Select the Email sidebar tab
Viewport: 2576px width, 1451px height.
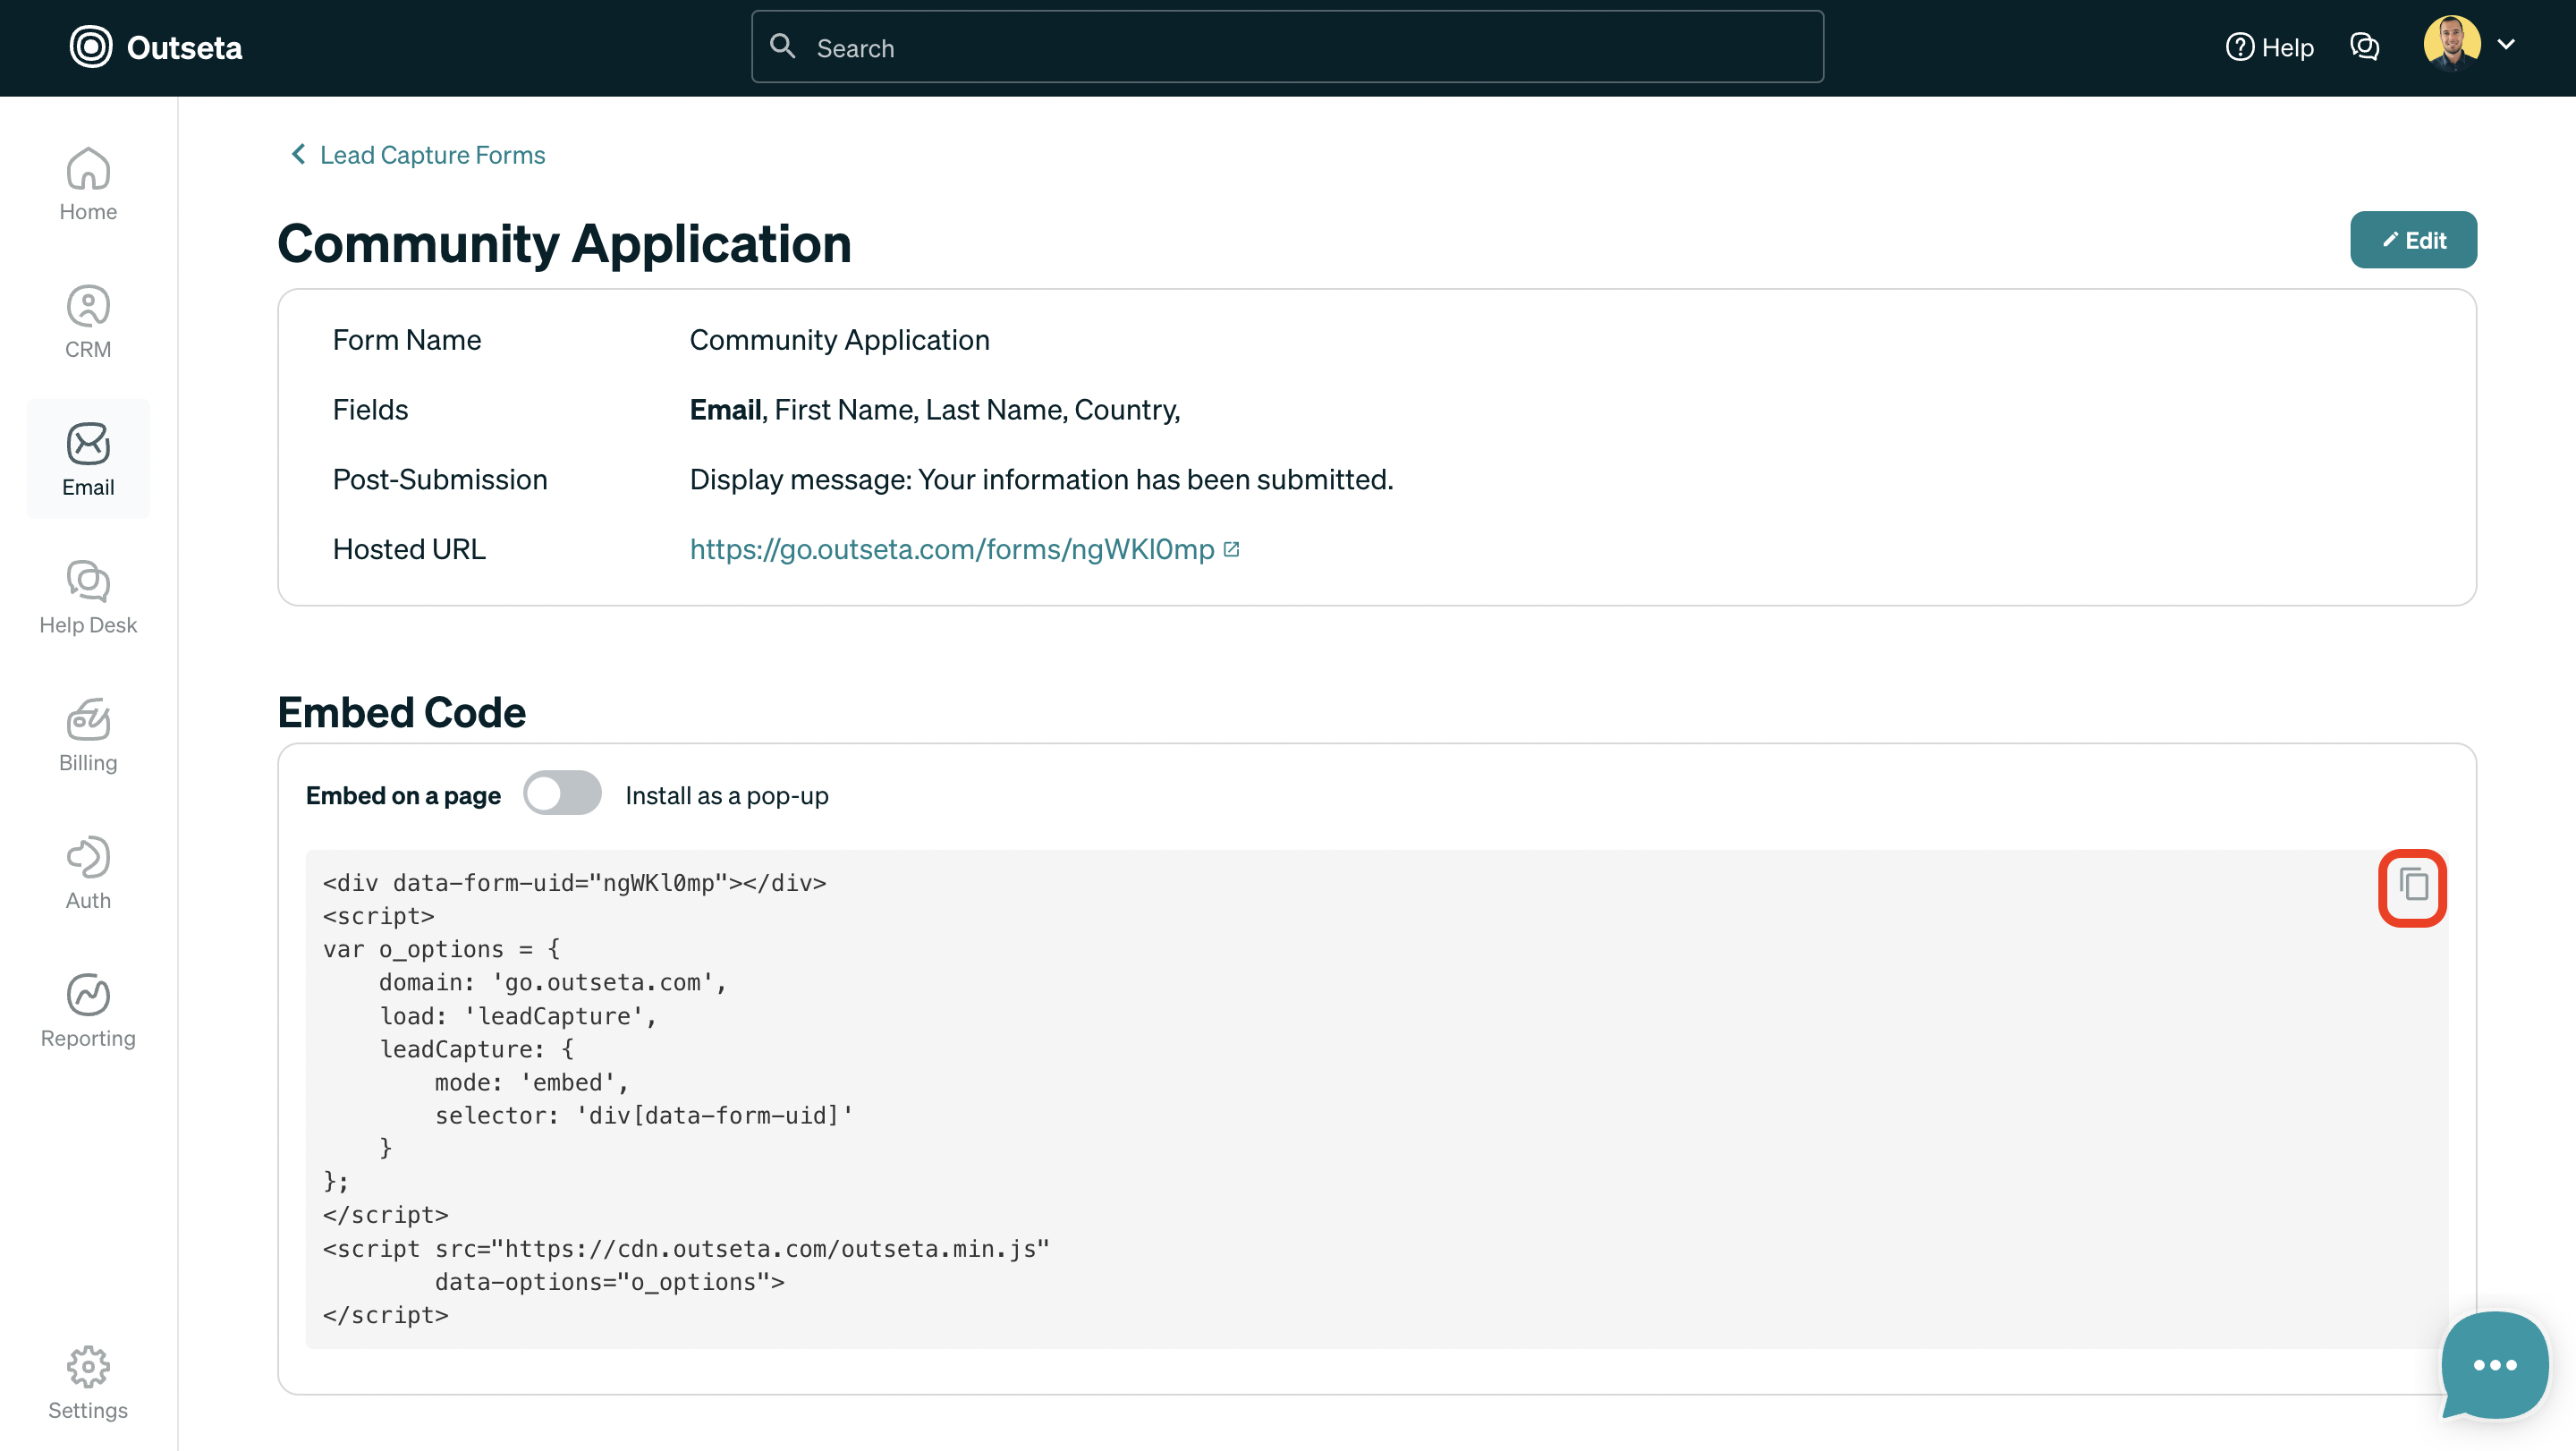pyautogui.click(x=88, y=459)
